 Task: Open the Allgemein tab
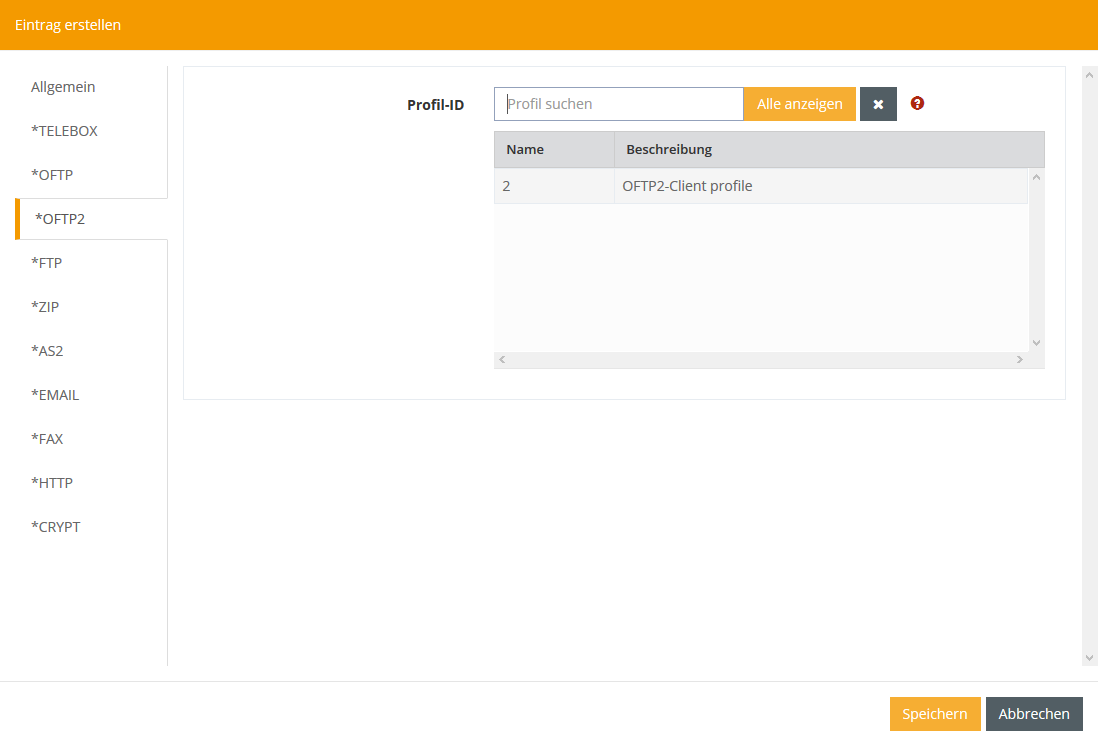click(63, 87)
